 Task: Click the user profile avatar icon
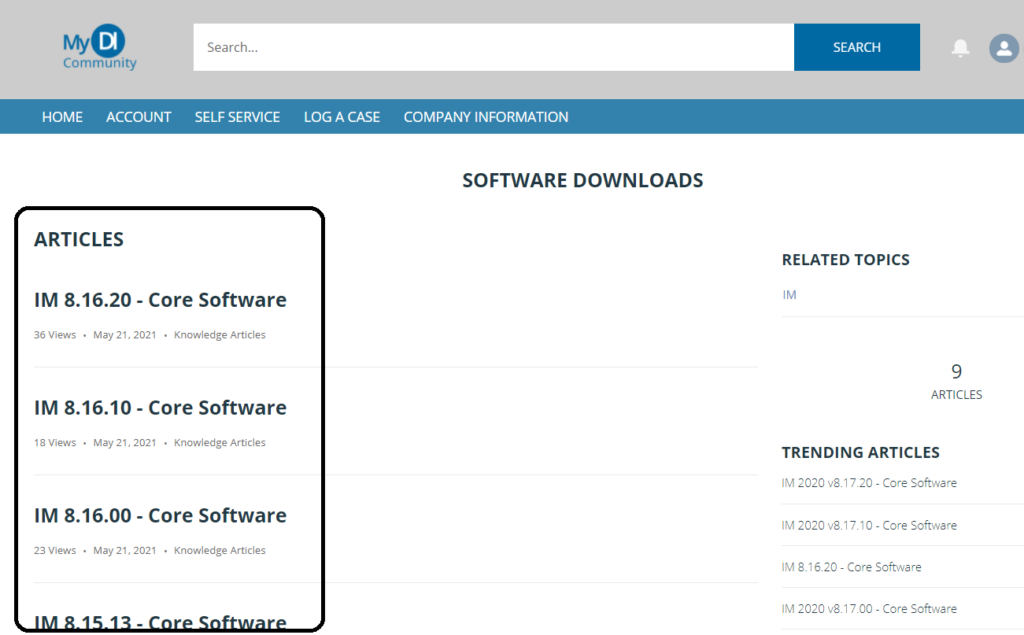point(1003,47)
